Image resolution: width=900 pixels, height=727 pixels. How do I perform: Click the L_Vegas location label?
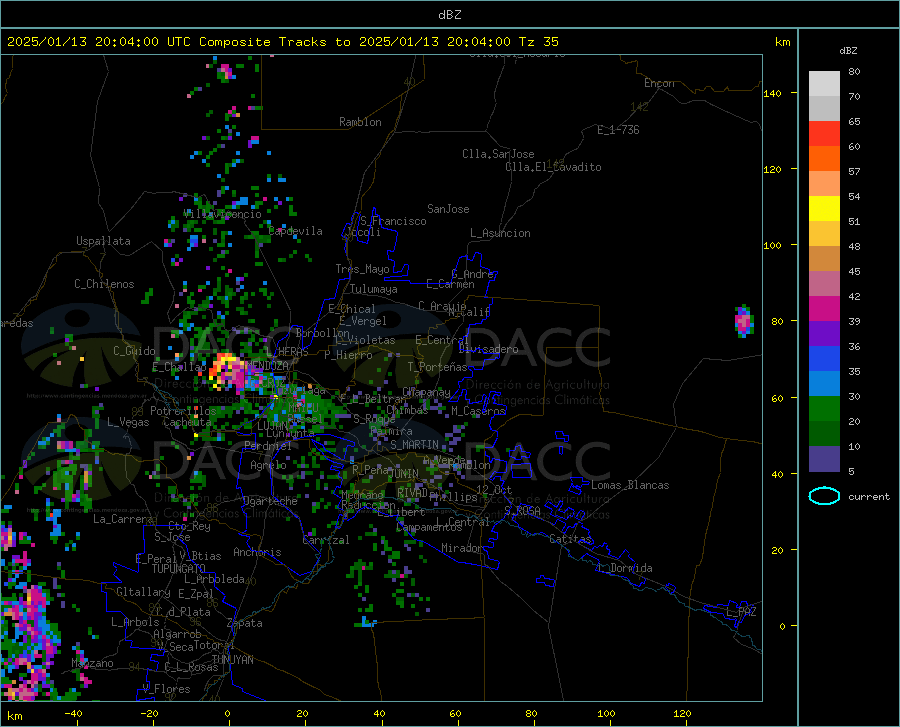point(128,422)
